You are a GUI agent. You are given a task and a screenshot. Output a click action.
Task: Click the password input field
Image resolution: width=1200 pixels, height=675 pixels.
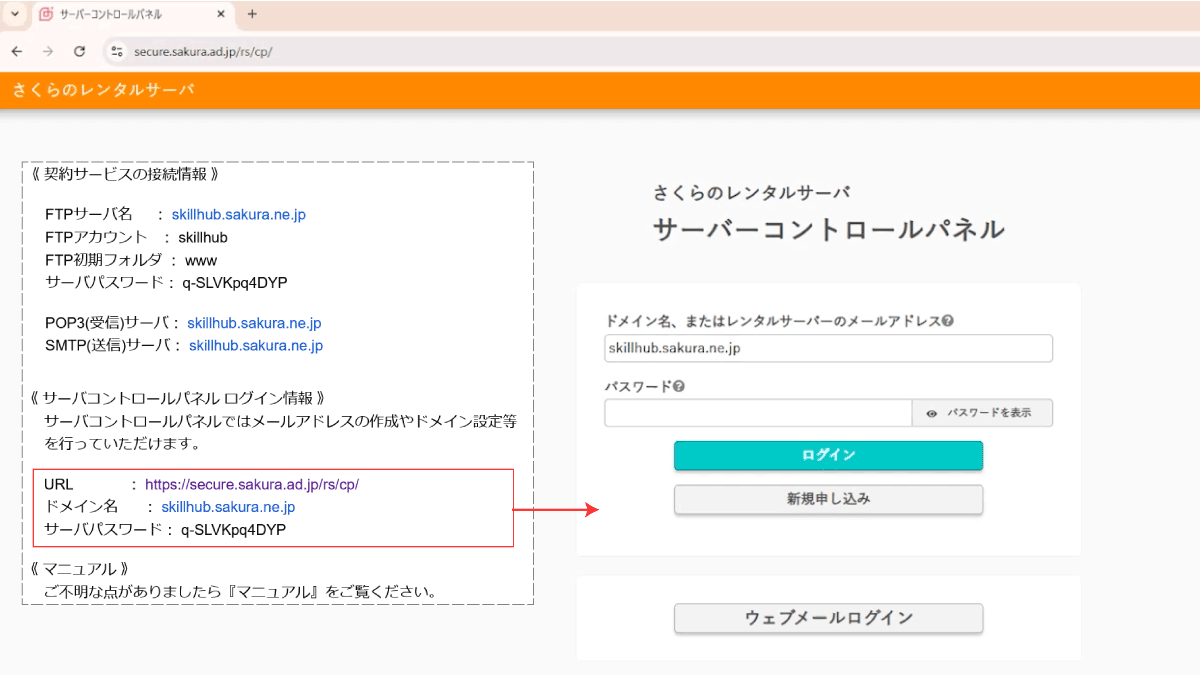(758, 413)
